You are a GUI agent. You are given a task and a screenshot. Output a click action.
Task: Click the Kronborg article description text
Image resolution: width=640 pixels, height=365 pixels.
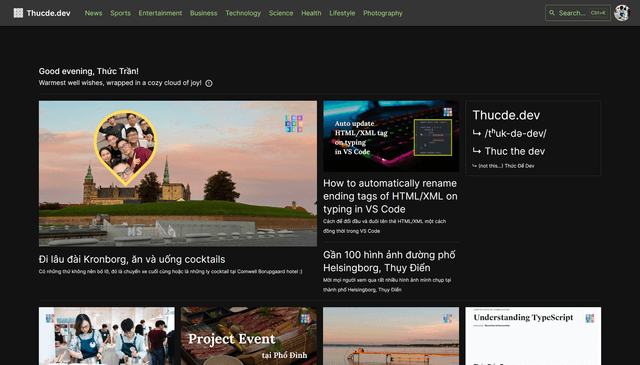[x=171, y=272]
